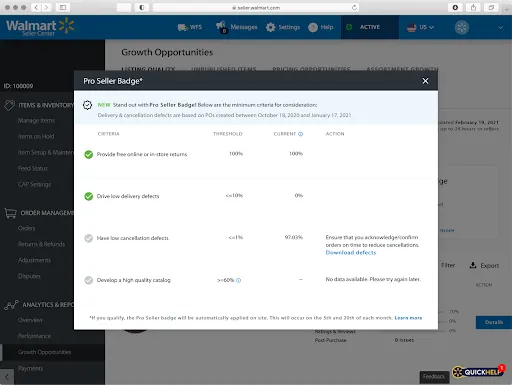
Task: Click green check for delivery defects criterion
Action: tap(89, 196)
